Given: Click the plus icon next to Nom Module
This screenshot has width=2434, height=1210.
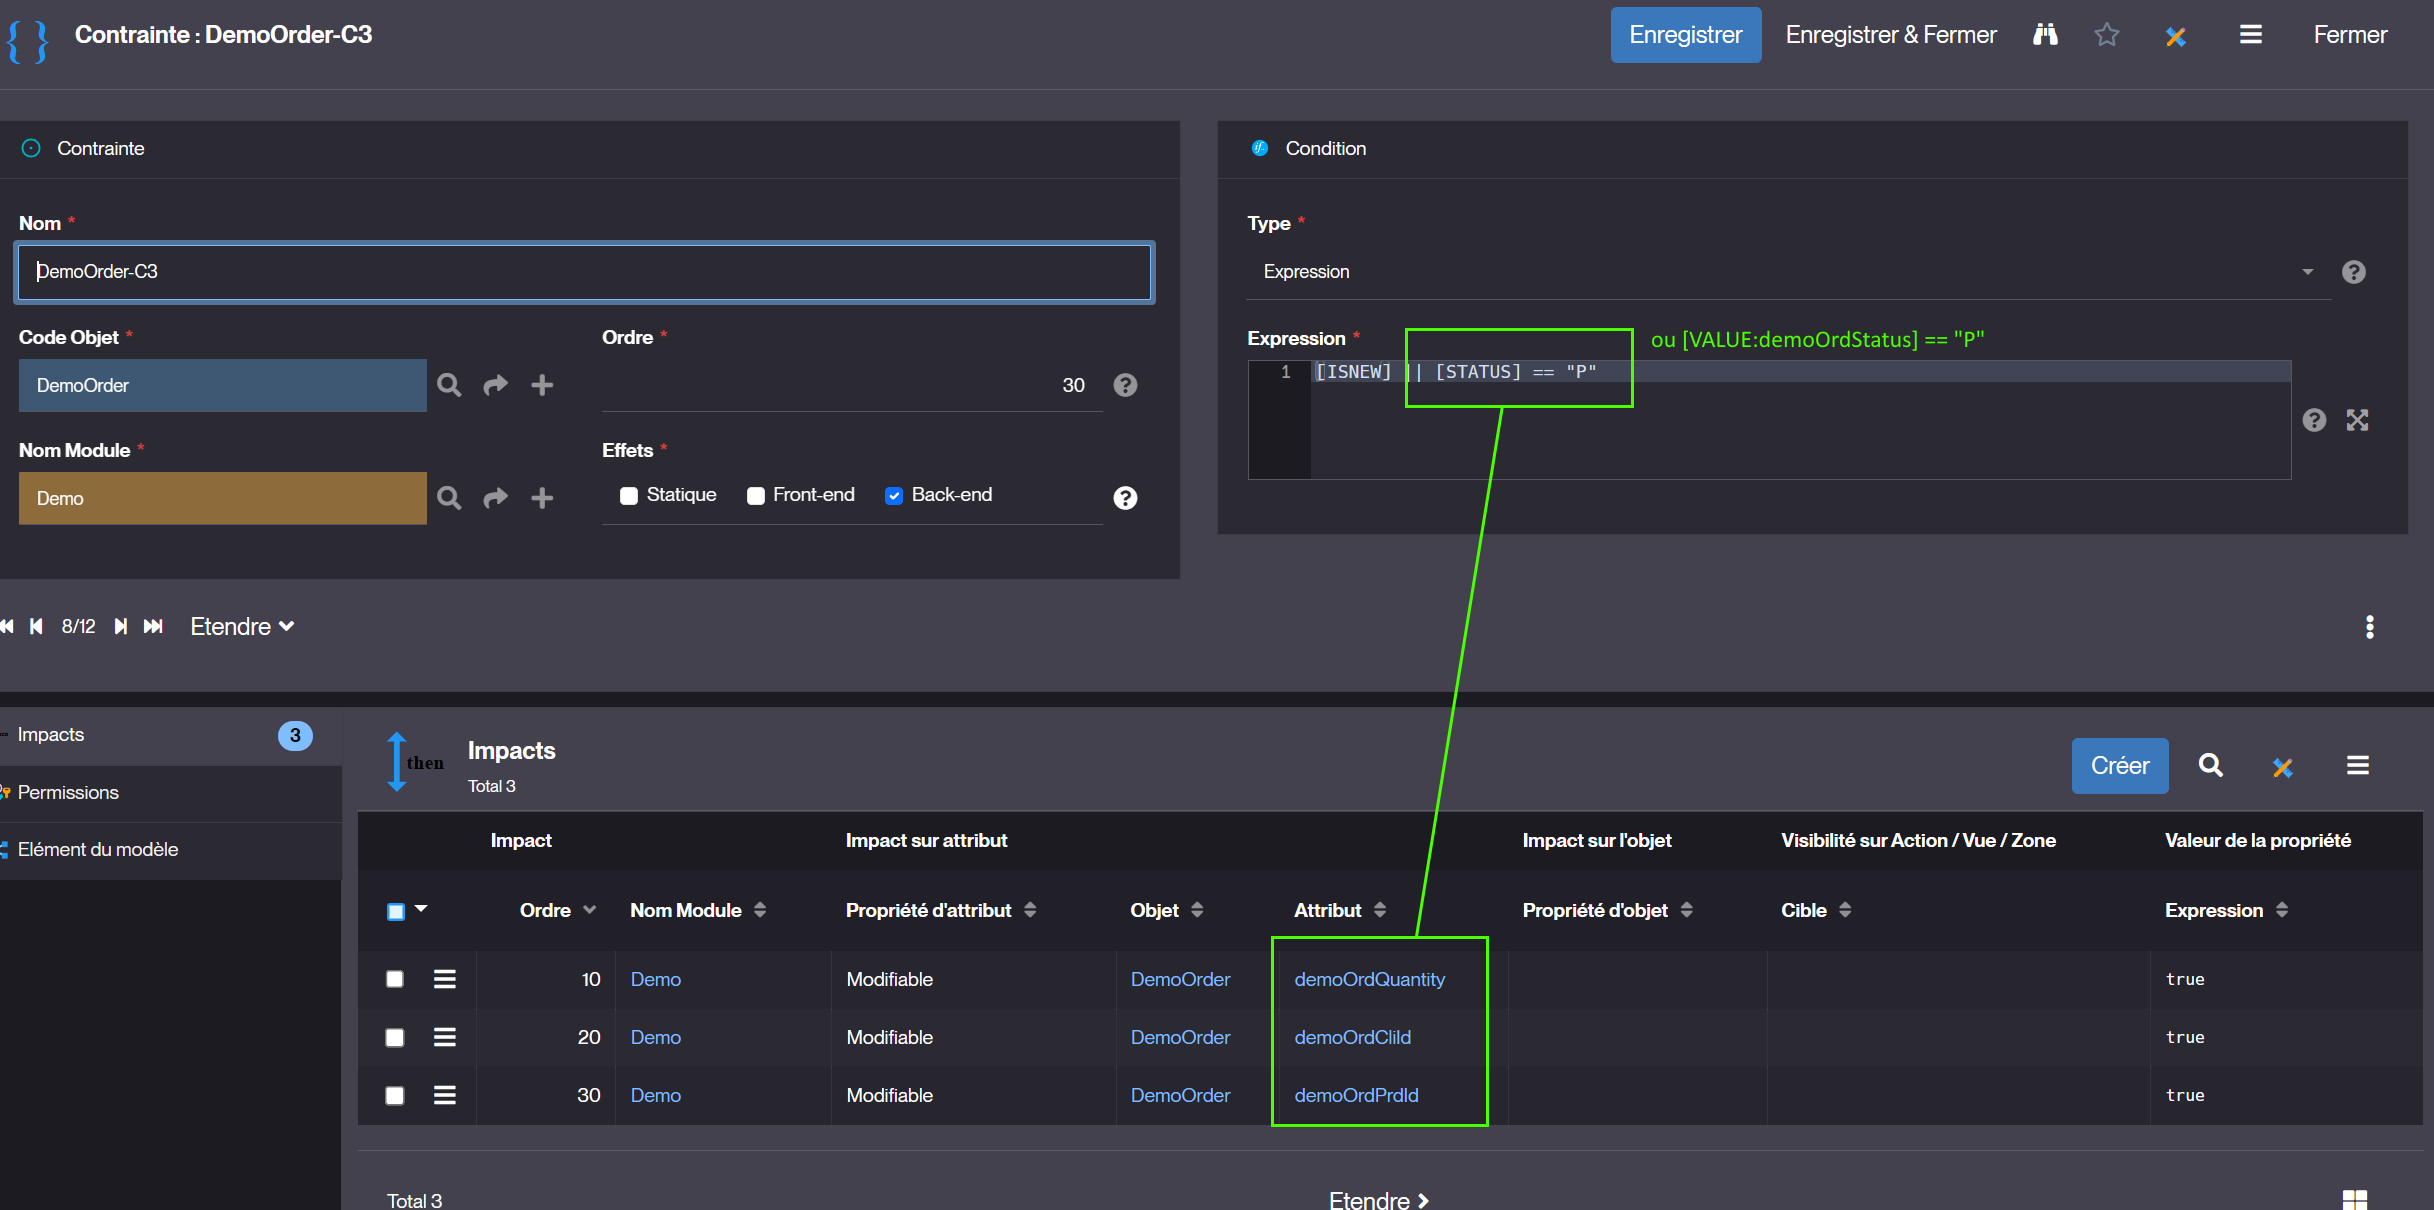Looking at the screenshot, I should [x=542, y=498].
